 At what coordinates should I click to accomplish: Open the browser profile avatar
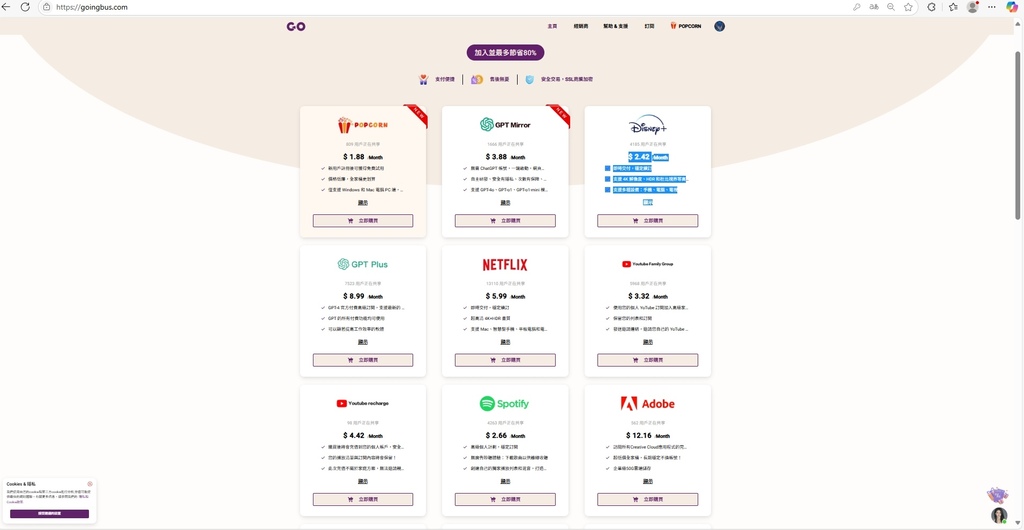click(x=972, y=7)
